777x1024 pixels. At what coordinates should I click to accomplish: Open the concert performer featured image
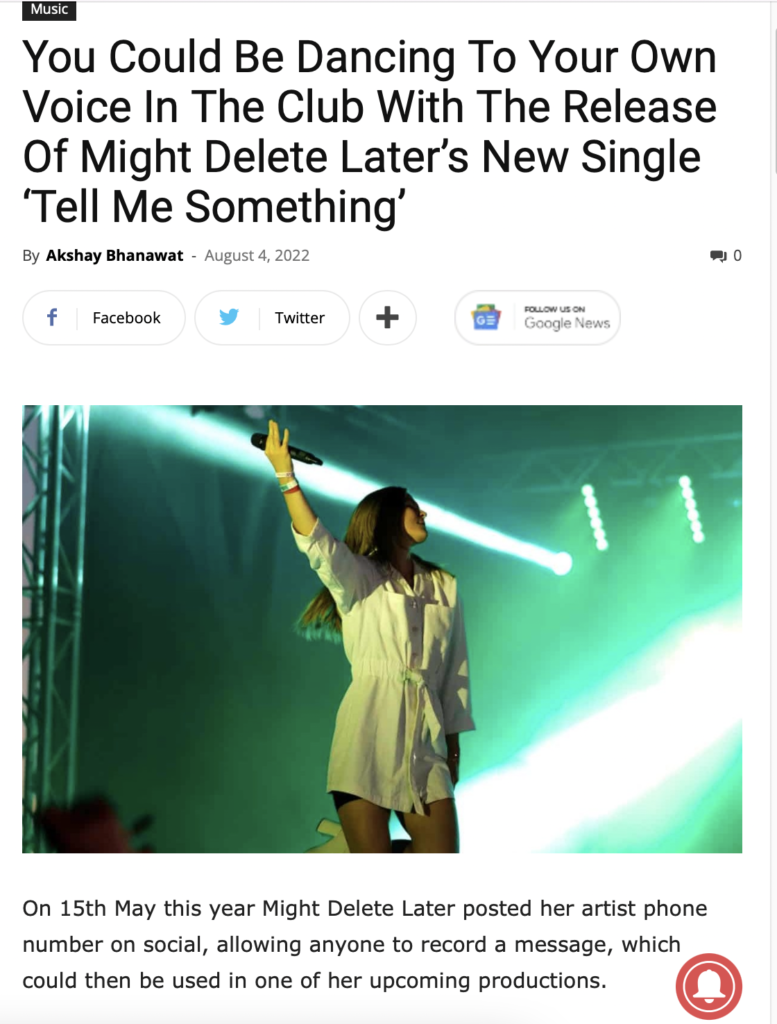coord(382,629)
